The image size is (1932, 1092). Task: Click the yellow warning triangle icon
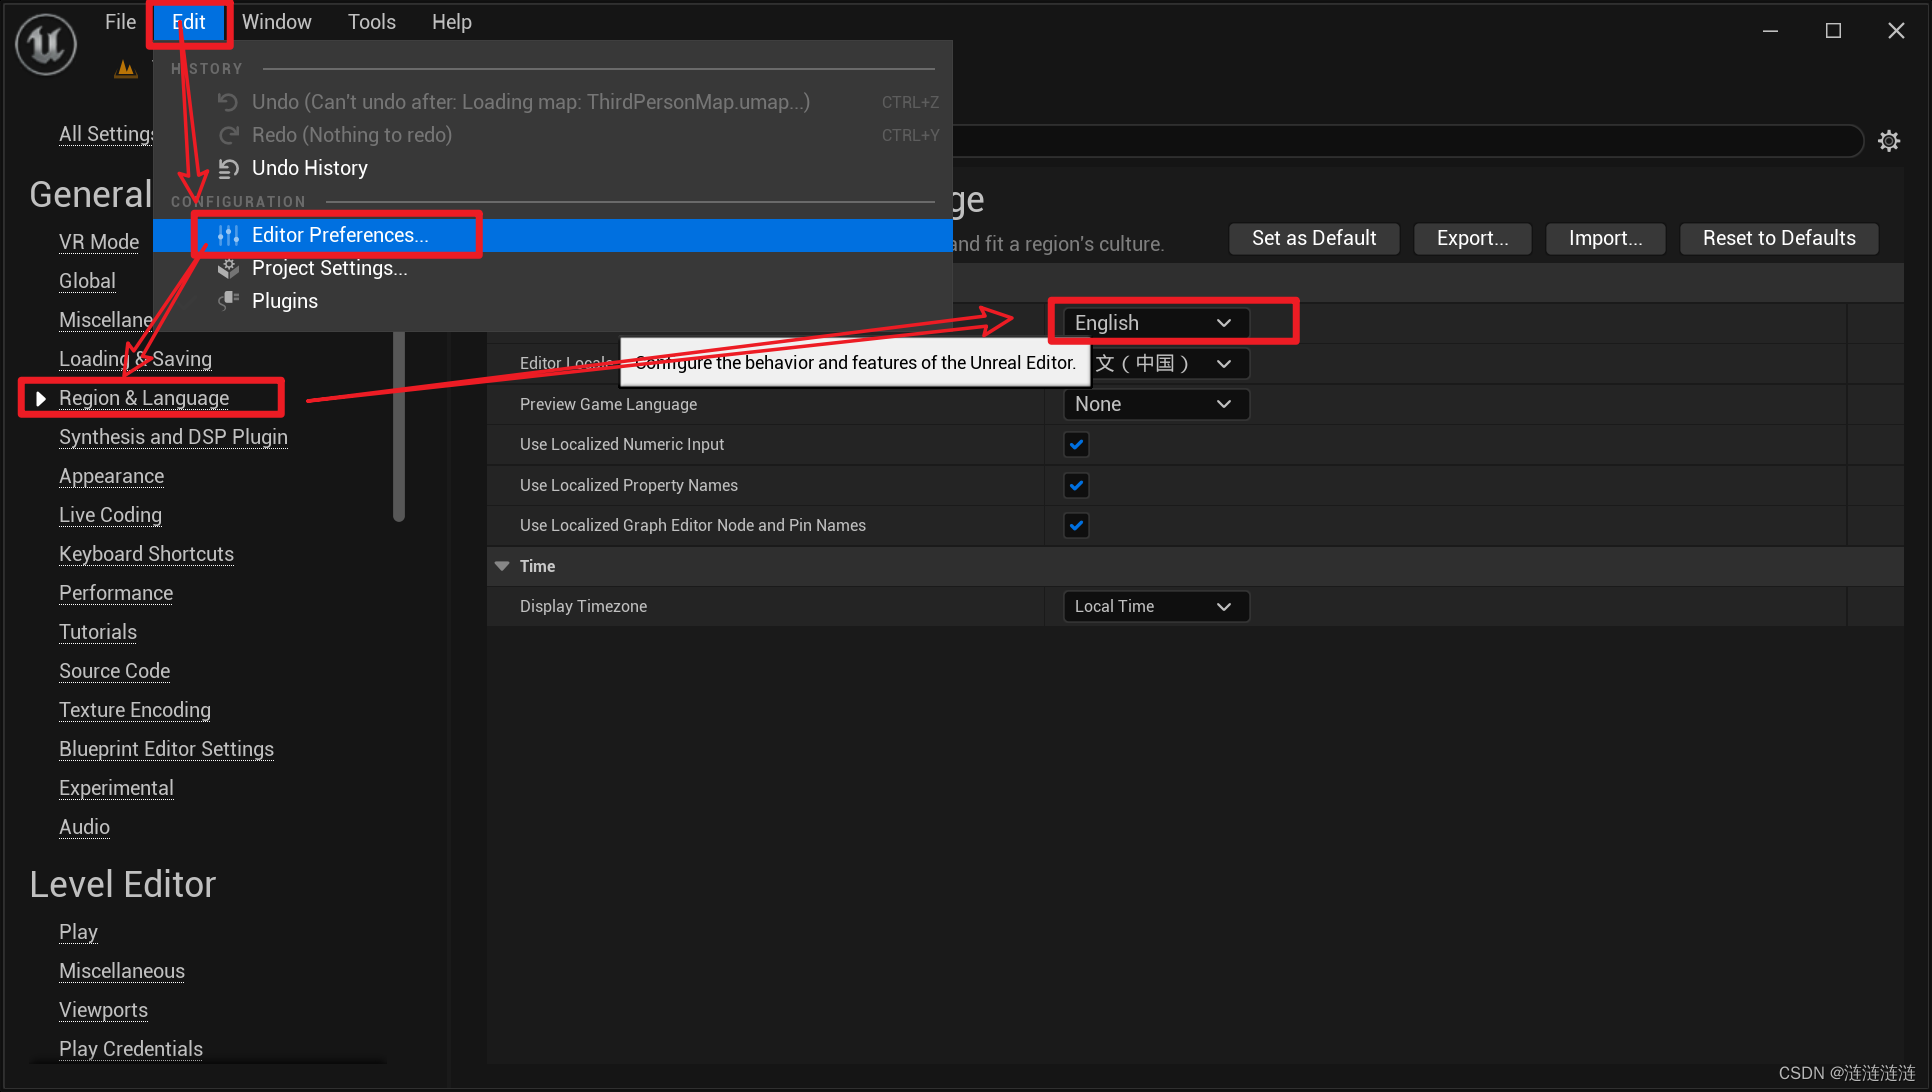125,69
